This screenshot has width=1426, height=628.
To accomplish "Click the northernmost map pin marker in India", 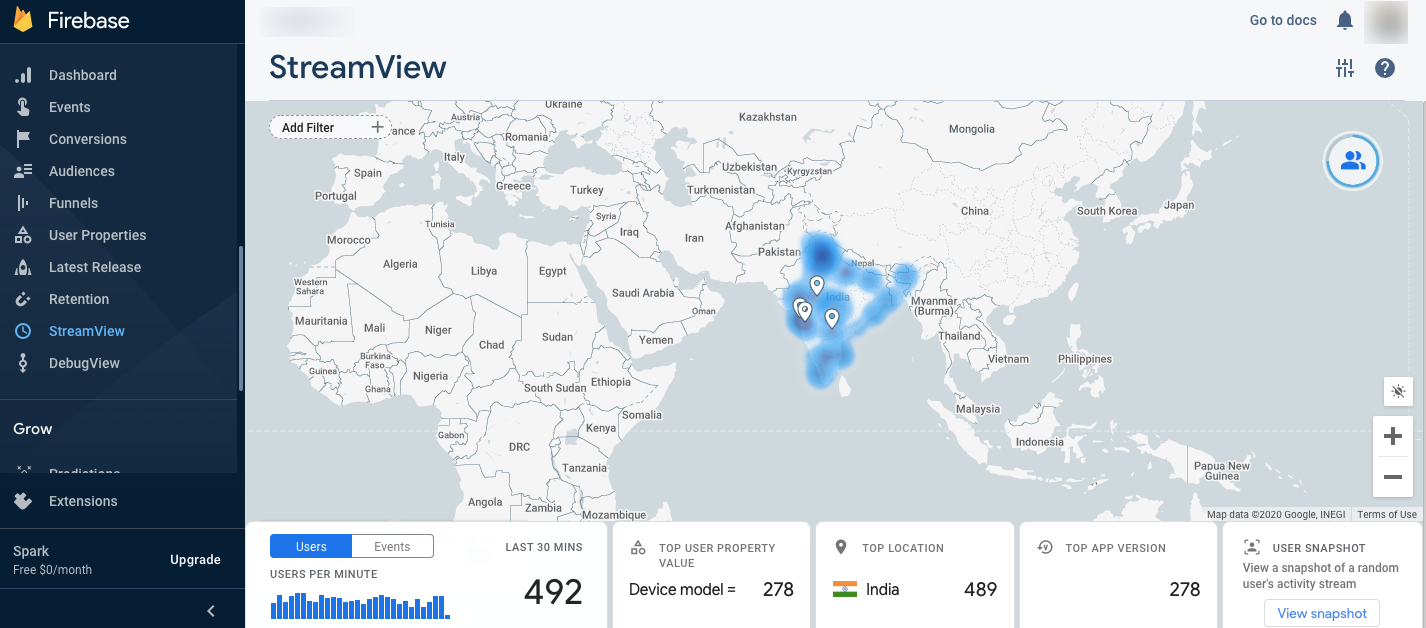I will coord(817,286).
